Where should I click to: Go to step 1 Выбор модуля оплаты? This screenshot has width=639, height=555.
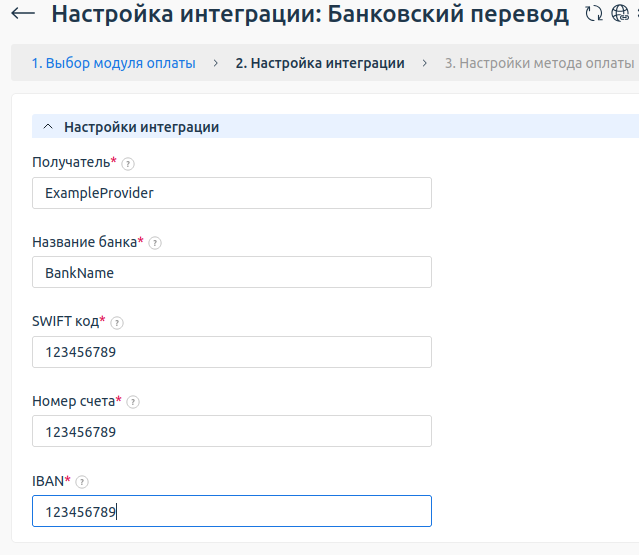pos(114,63)
